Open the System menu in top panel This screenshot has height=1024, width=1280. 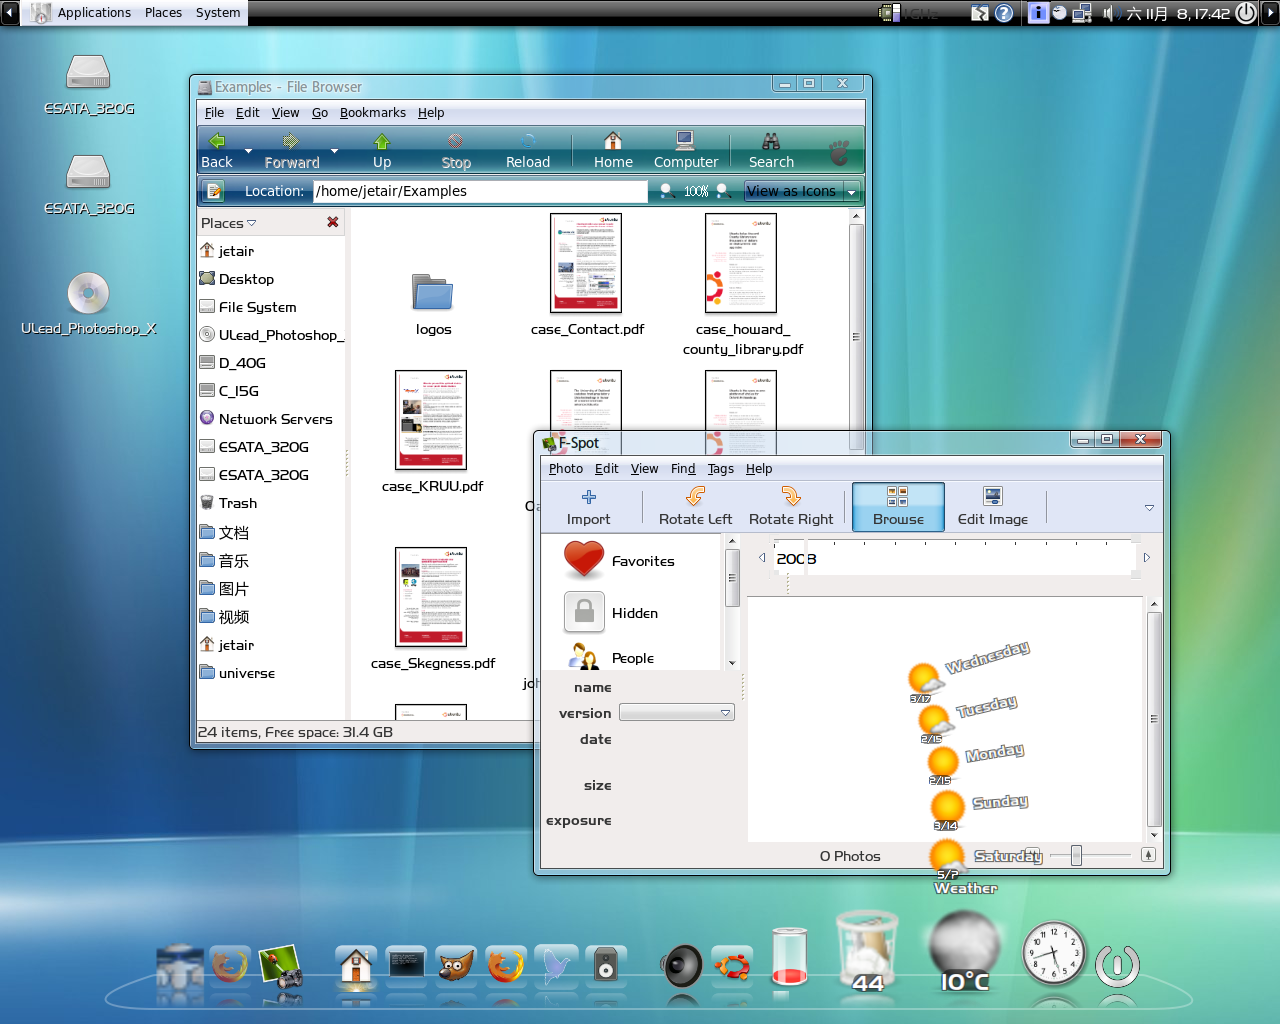click(218, 13)
